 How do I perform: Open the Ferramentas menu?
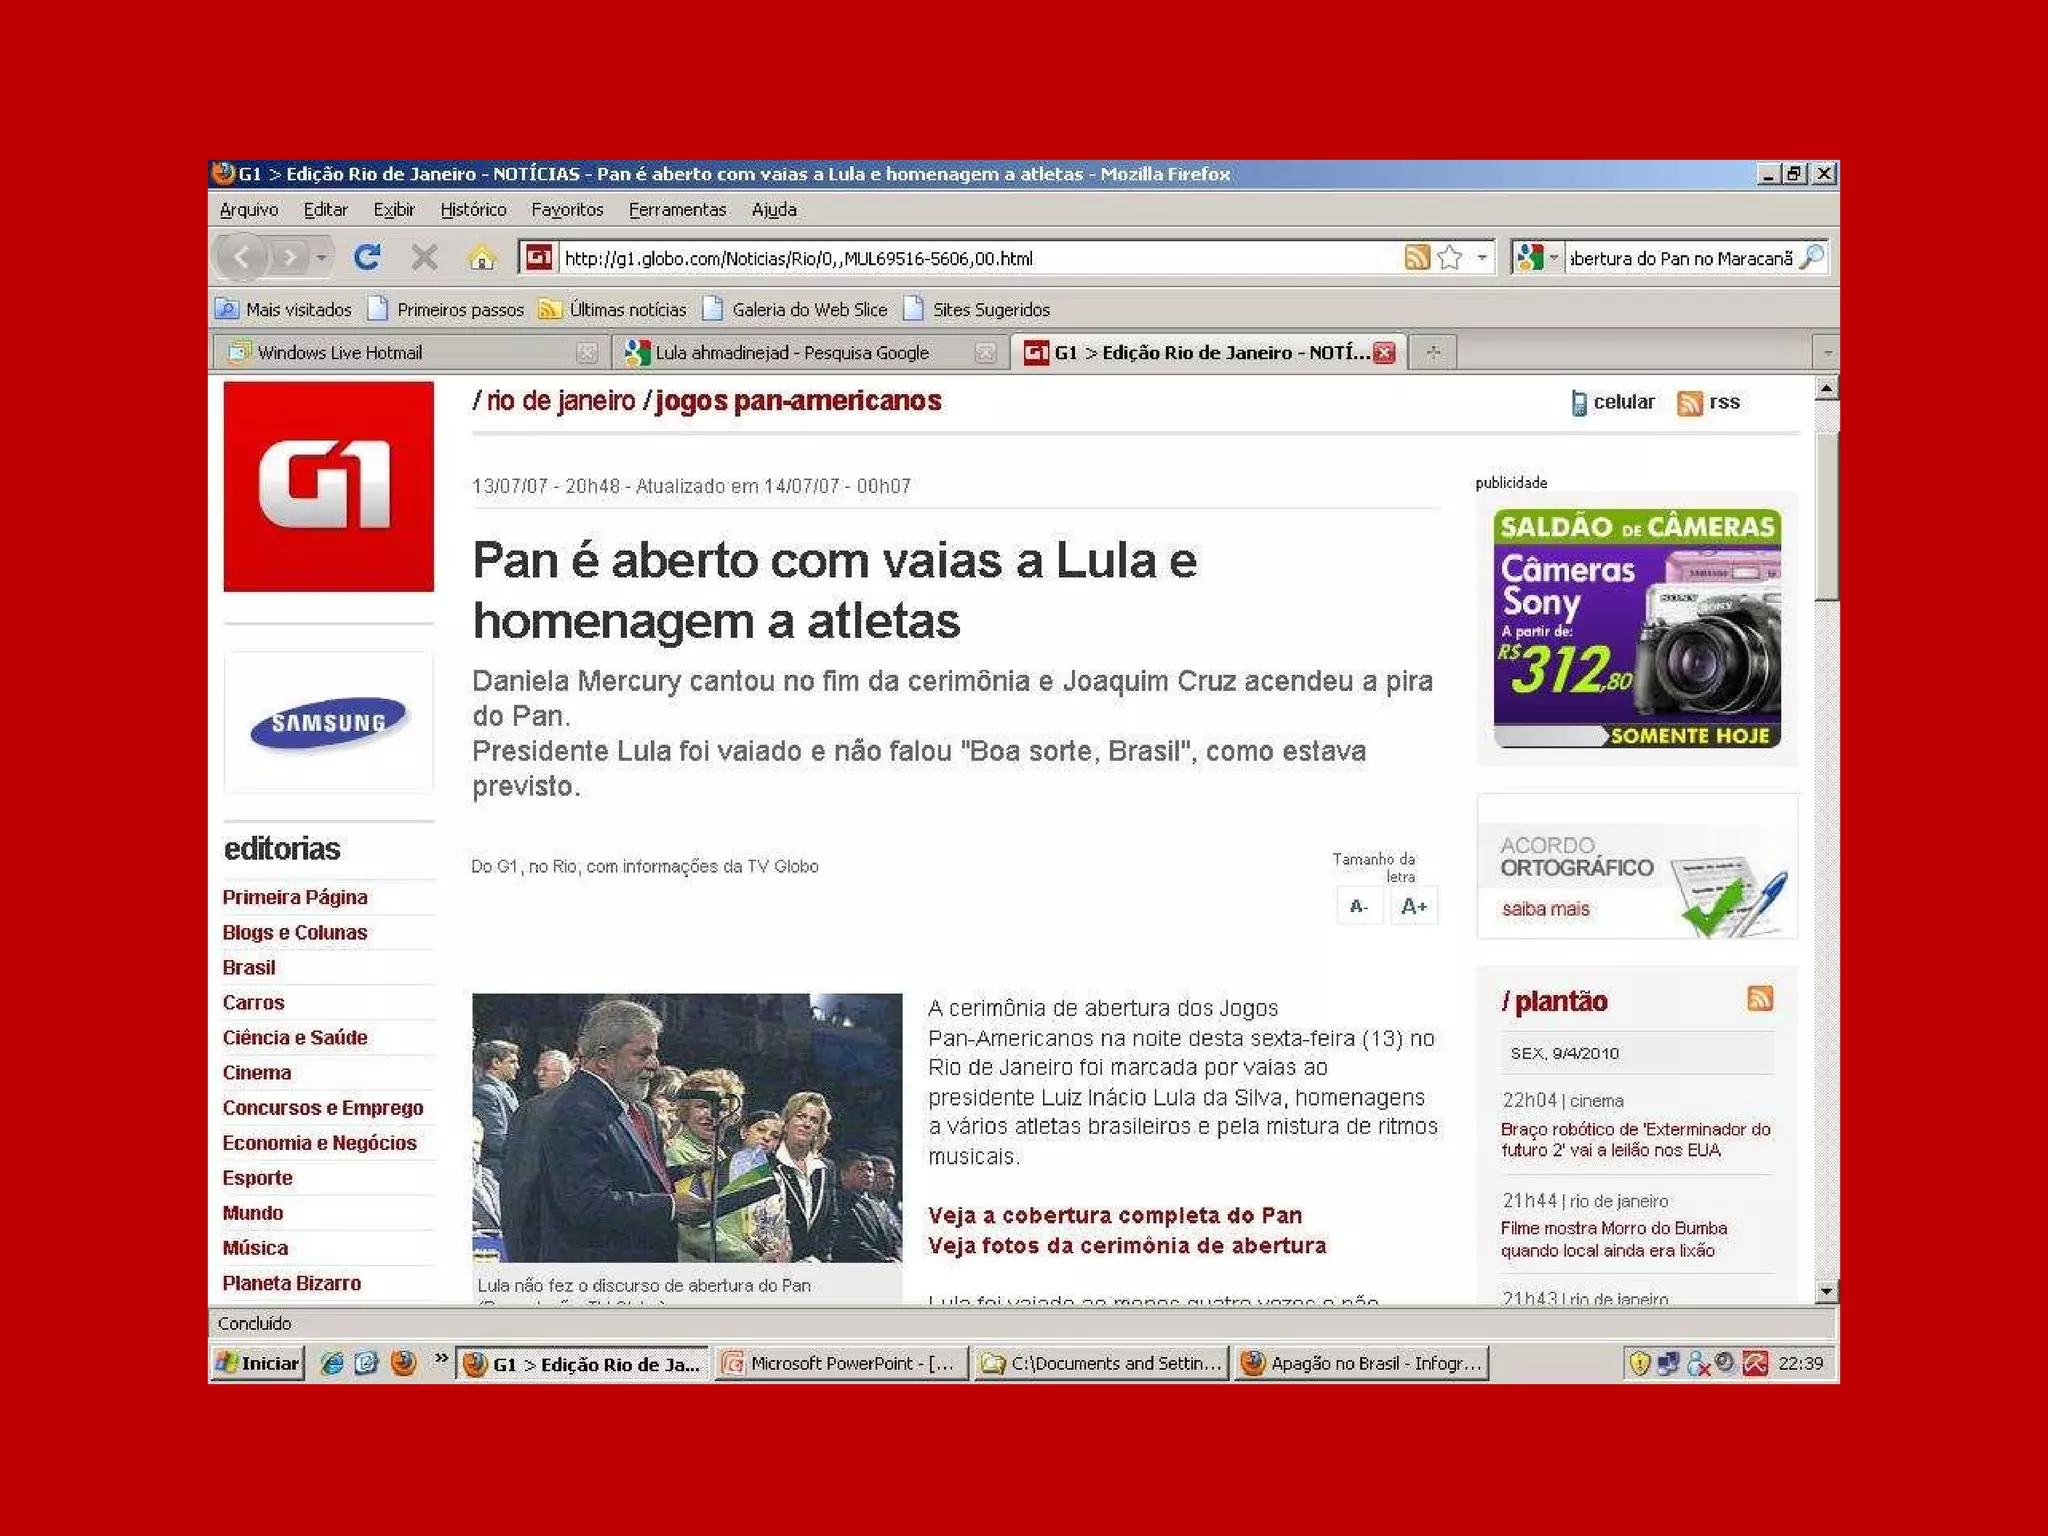click(x=677, y=210)
